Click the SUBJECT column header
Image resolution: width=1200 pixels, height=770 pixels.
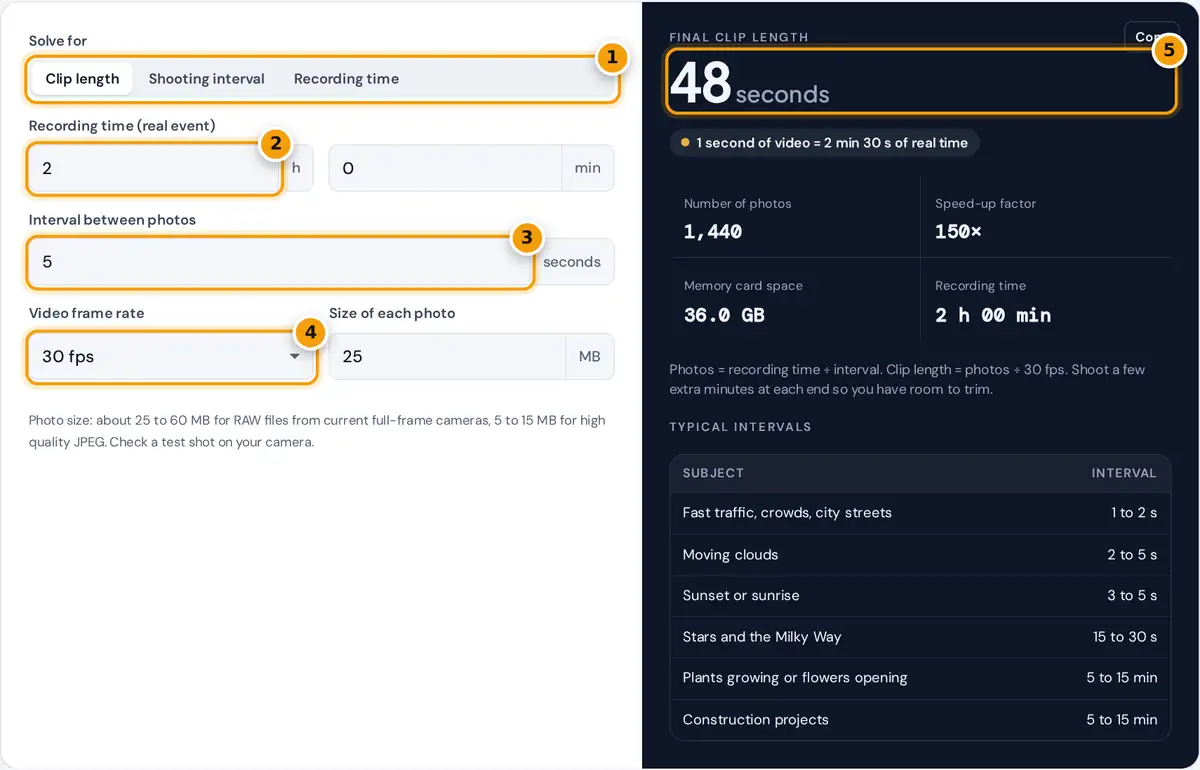[x=713, y=473]
